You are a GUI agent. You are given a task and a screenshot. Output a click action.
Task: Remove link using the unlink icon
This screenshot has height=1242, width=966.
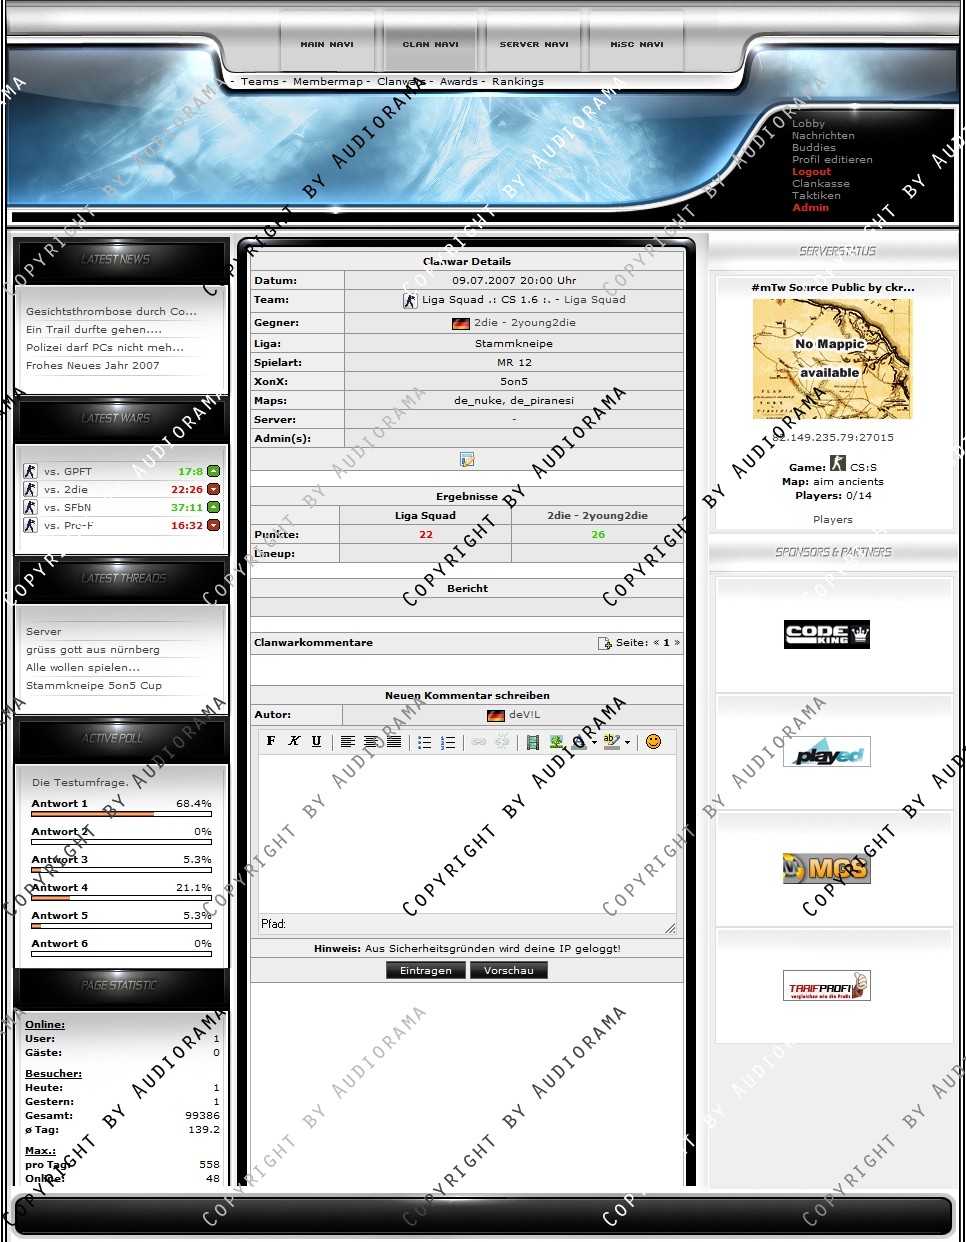(502, 741)
